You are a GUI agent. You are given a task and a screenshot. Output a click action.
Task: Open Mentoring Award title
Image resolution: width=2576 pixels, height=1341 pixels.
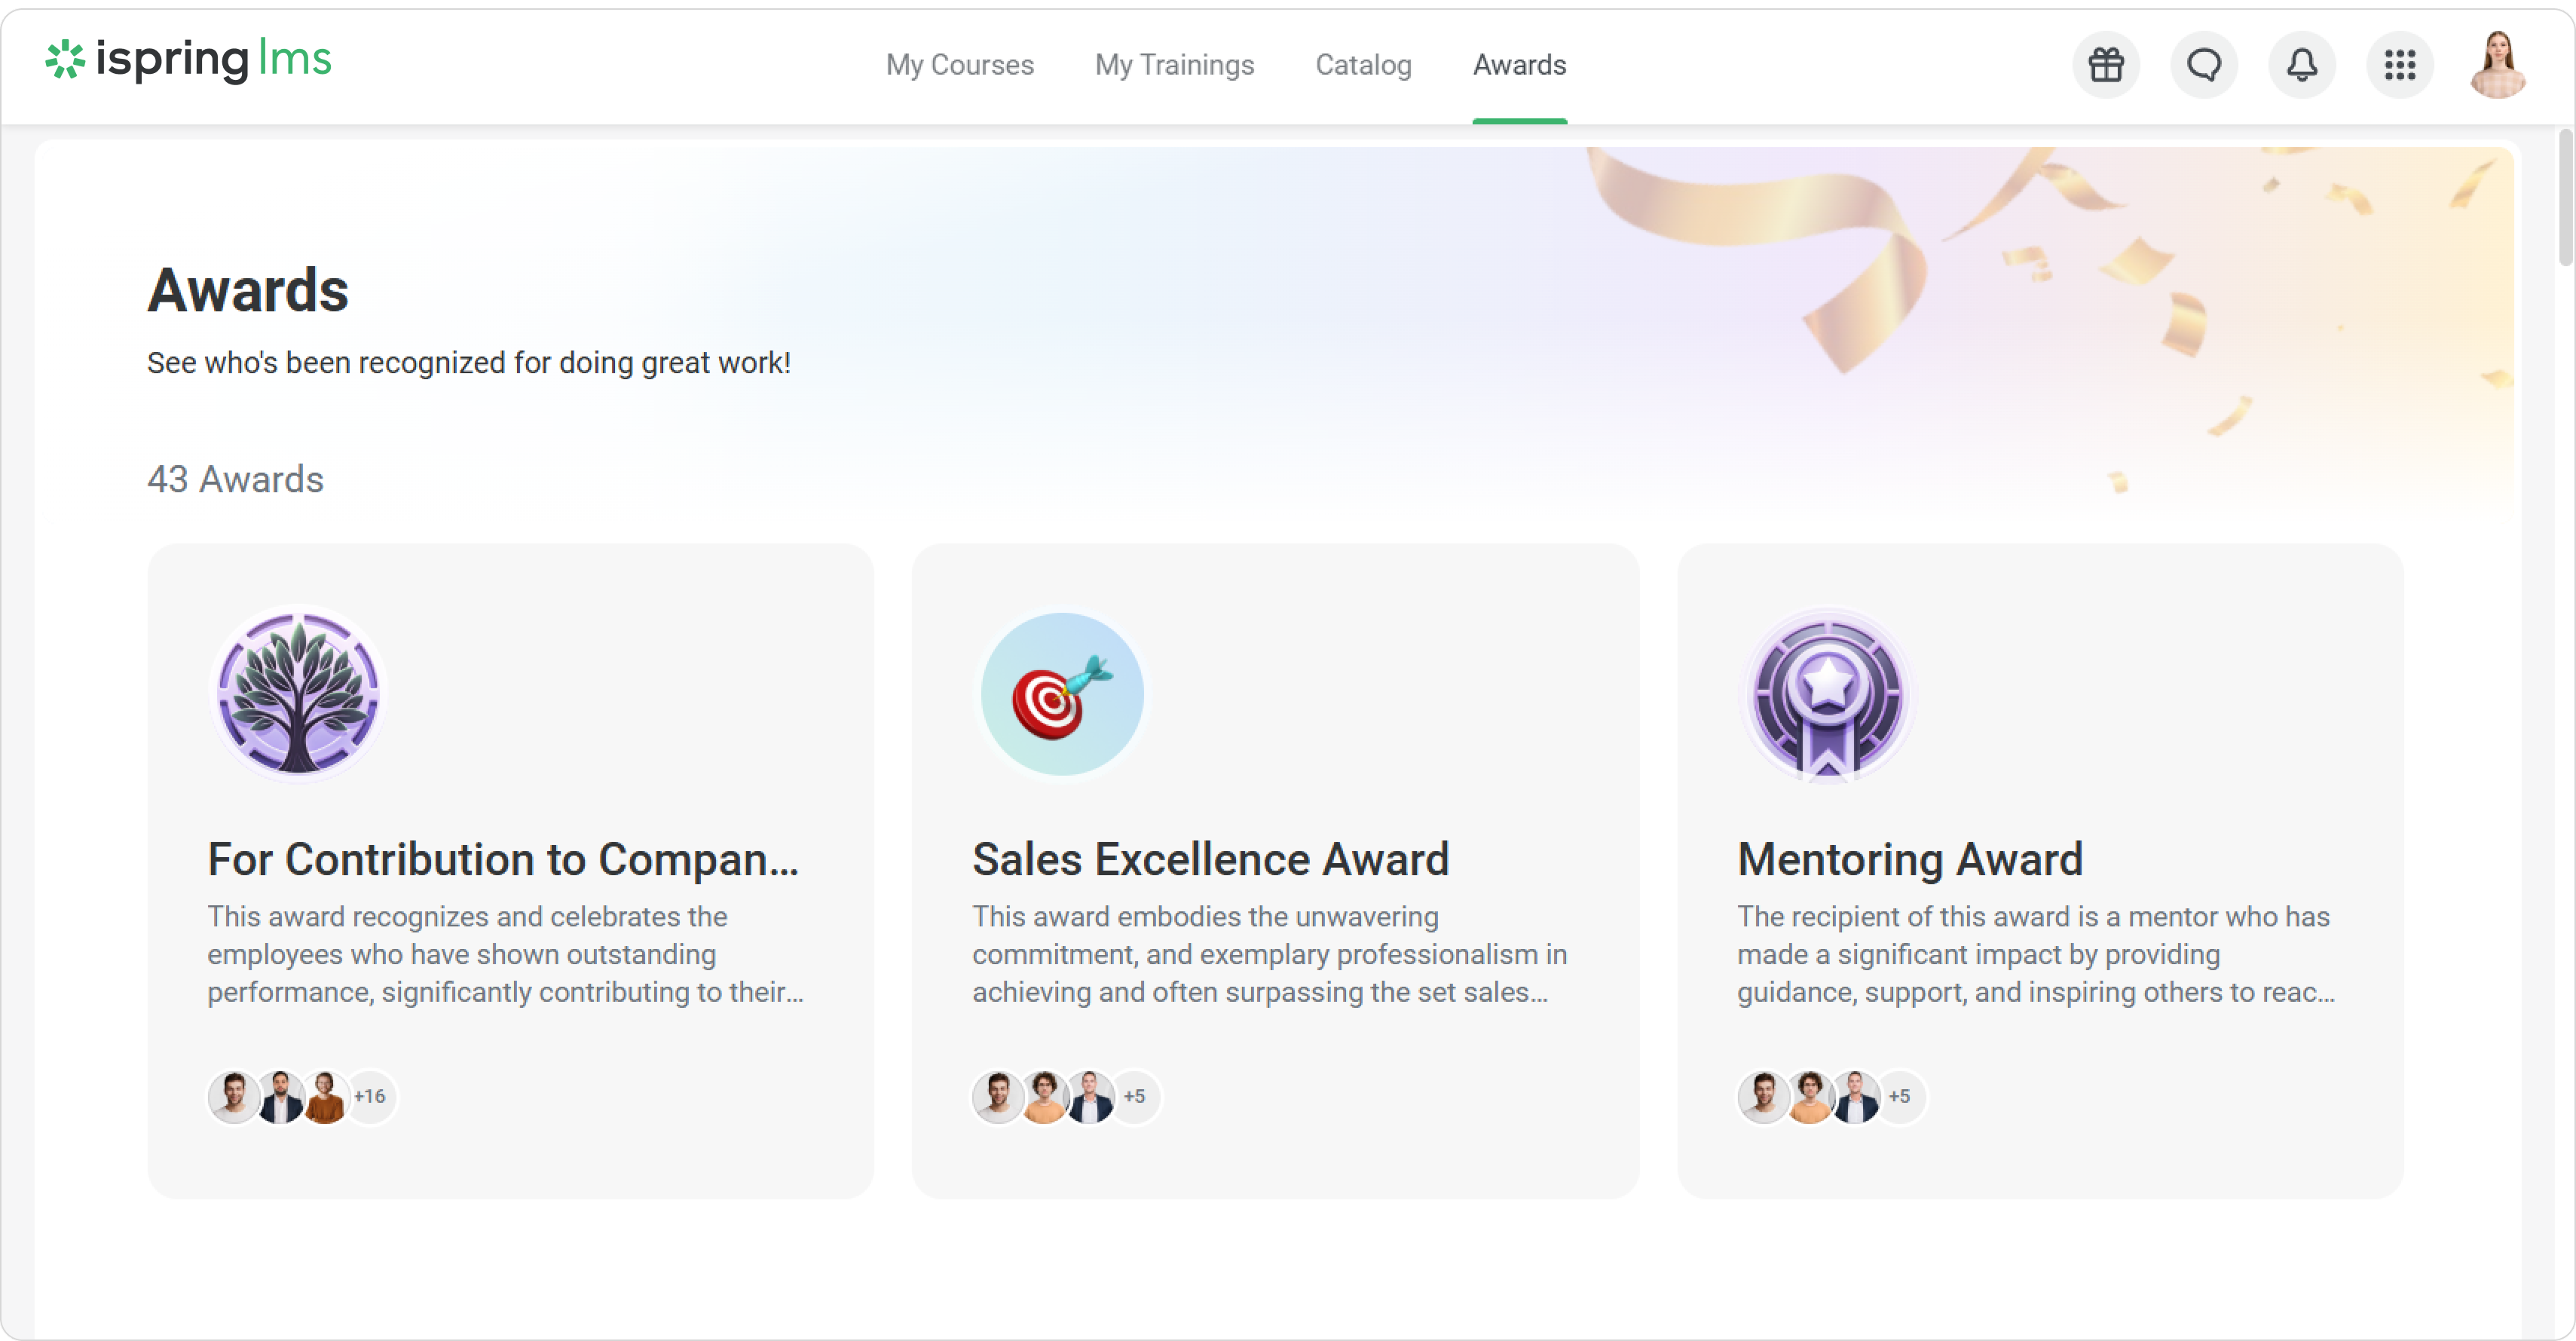(1909, 859)
